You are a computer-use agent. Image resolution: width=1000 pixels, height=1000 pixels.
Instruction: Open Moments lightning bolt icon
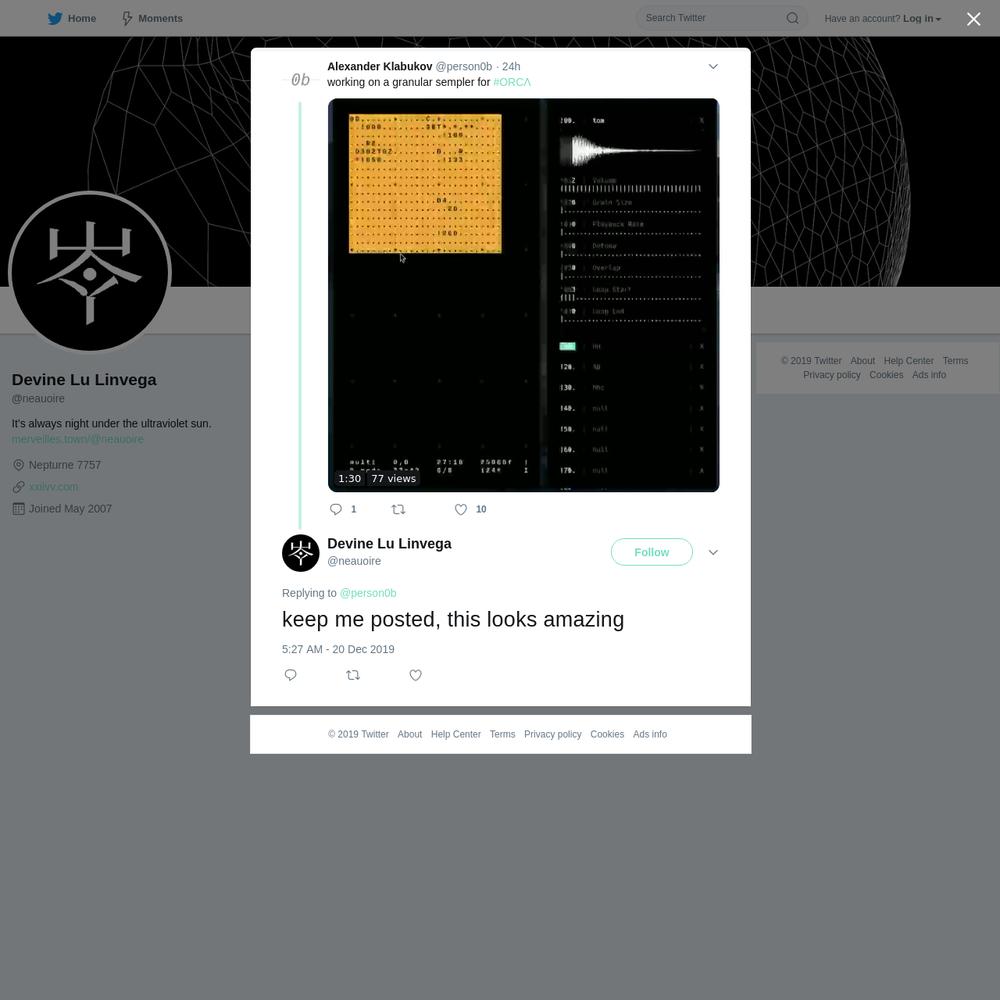tap(127, 18)
